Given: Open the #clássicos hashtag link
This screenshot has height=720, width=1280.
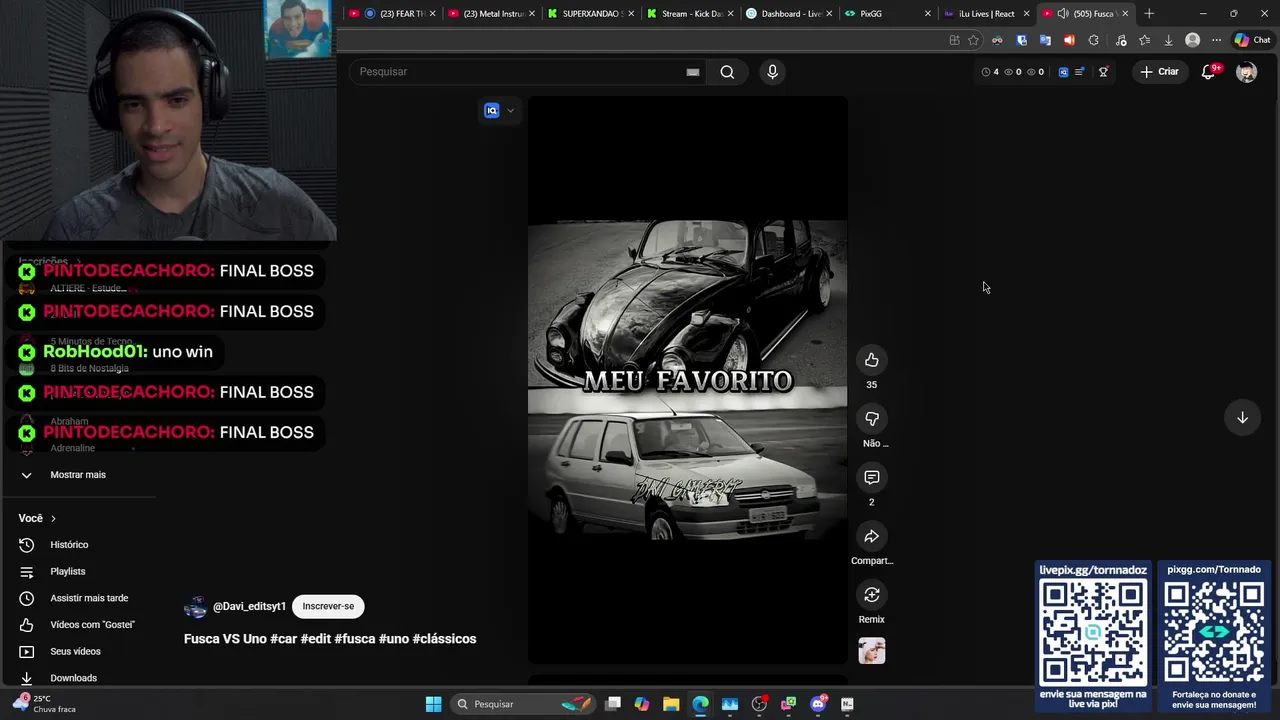Looking at the screenshot, I should point(444,639).
